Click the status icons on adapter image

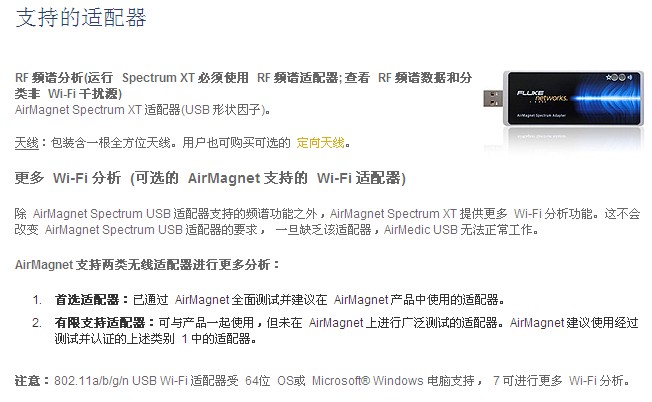pos(619,77)
